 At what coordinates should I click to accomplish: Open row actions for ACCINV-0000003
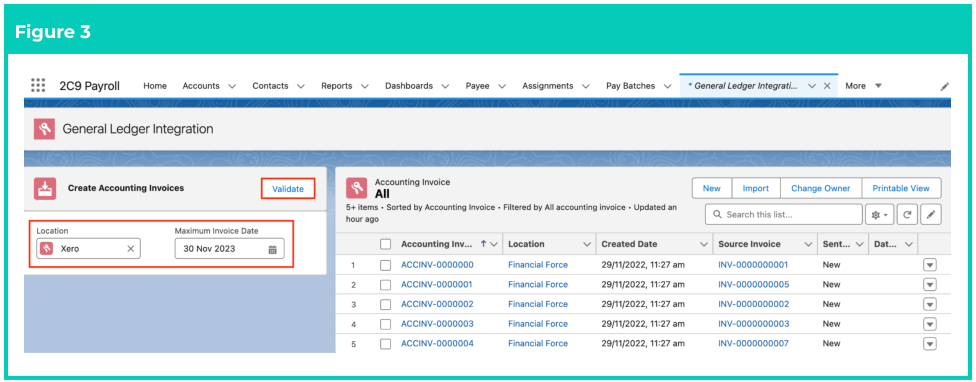(930, 324)
